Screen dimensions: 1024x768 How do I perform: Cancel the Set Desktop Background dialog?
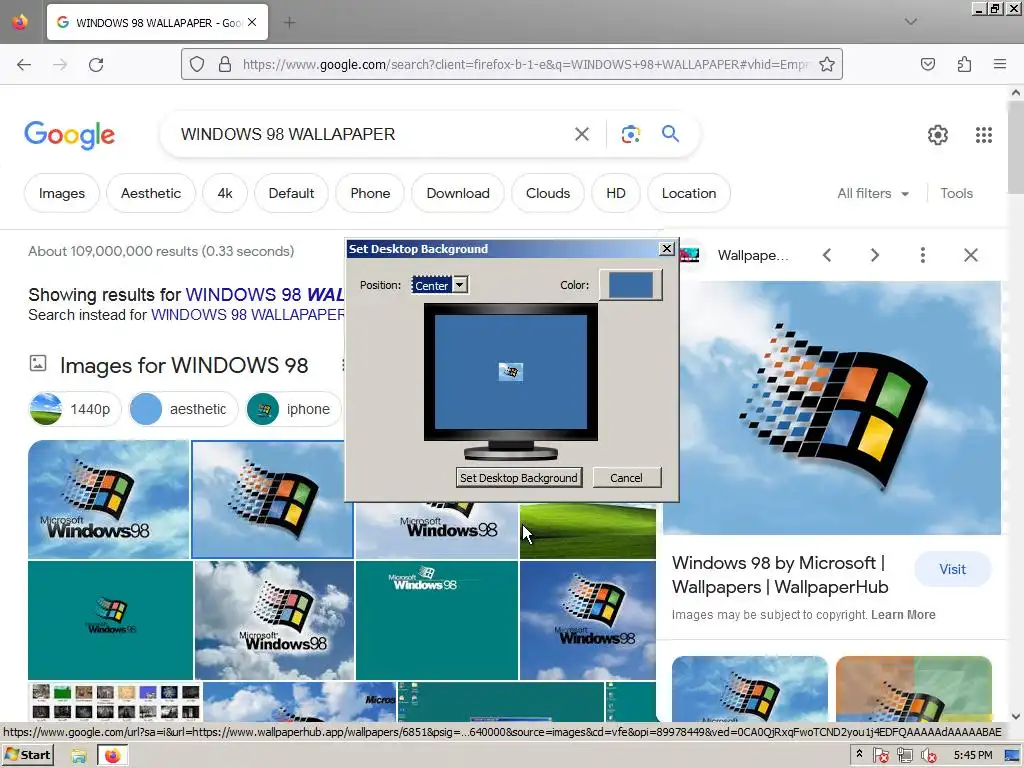tap(626, 477)
